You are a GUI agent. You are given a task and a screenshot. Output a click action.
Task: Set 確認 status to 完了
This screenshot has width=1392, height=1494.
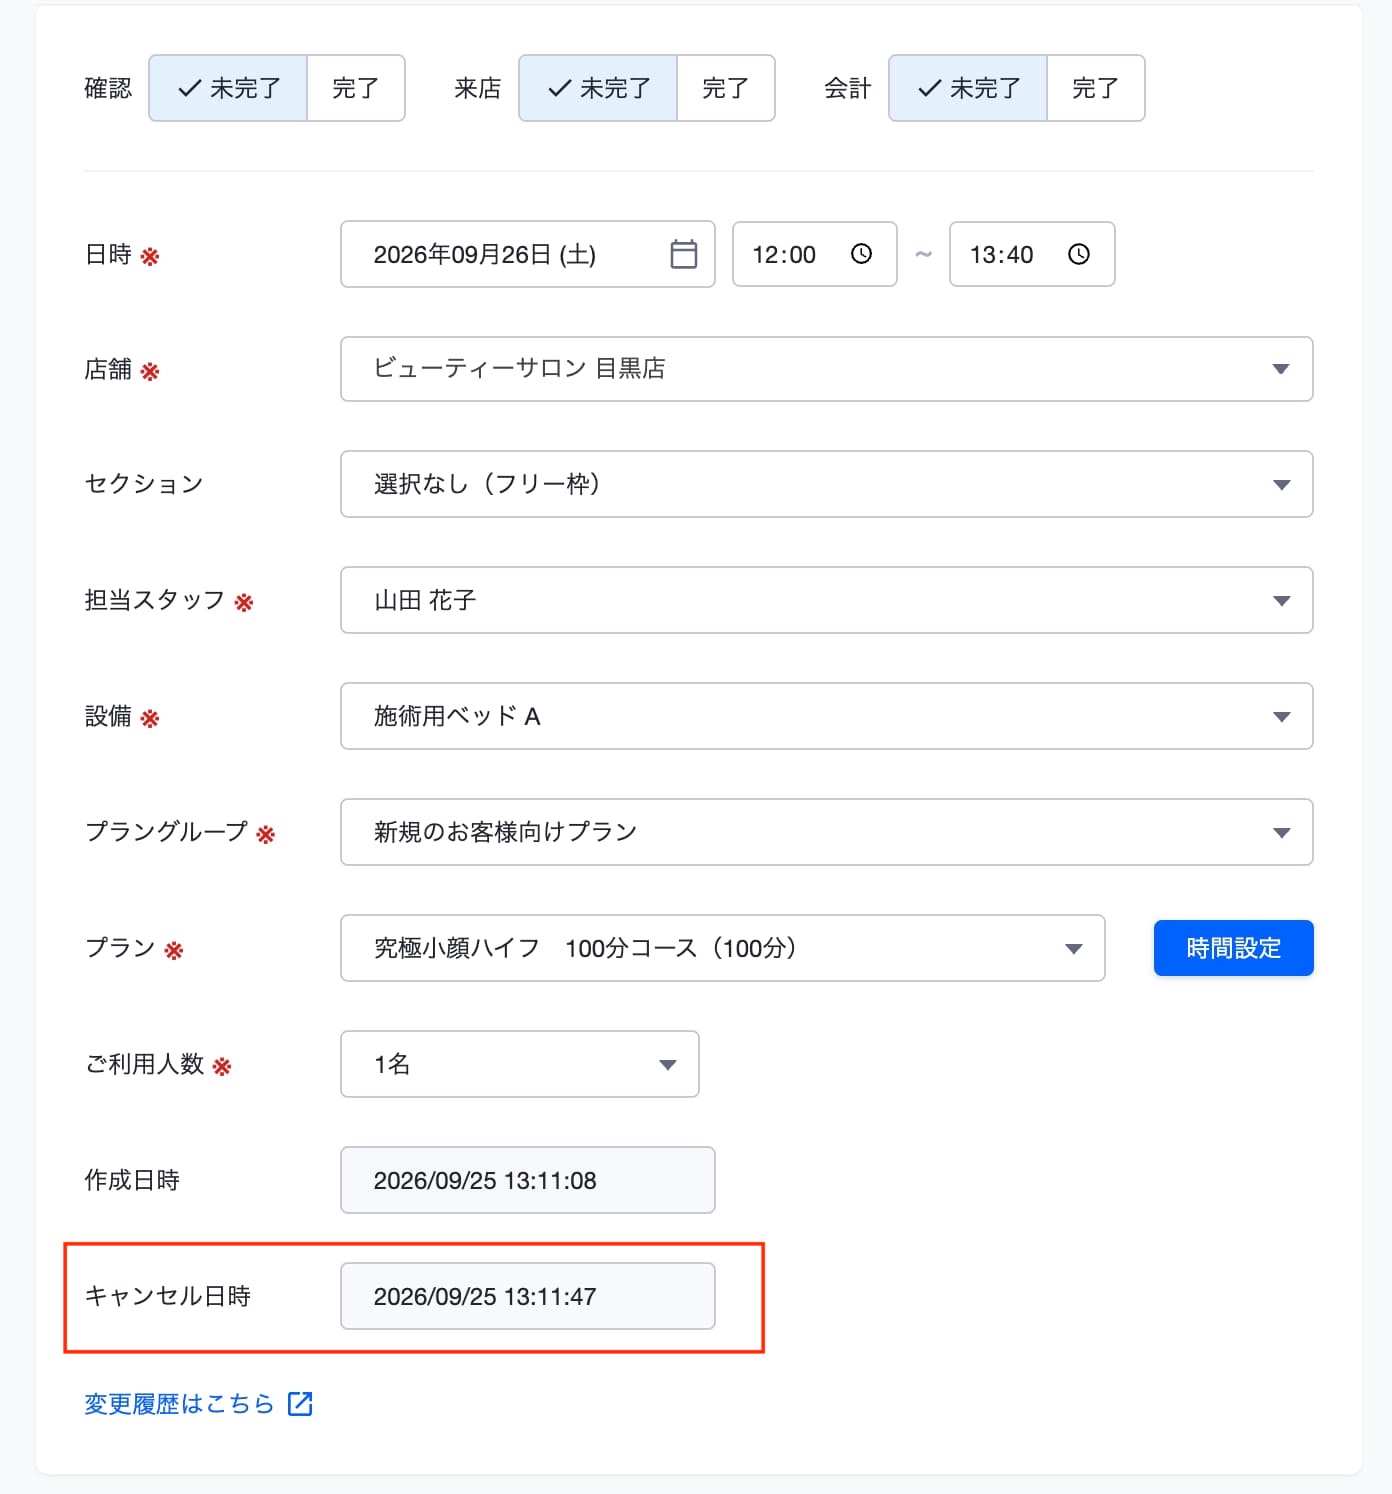pyautogui.click(x=356, y=88)
